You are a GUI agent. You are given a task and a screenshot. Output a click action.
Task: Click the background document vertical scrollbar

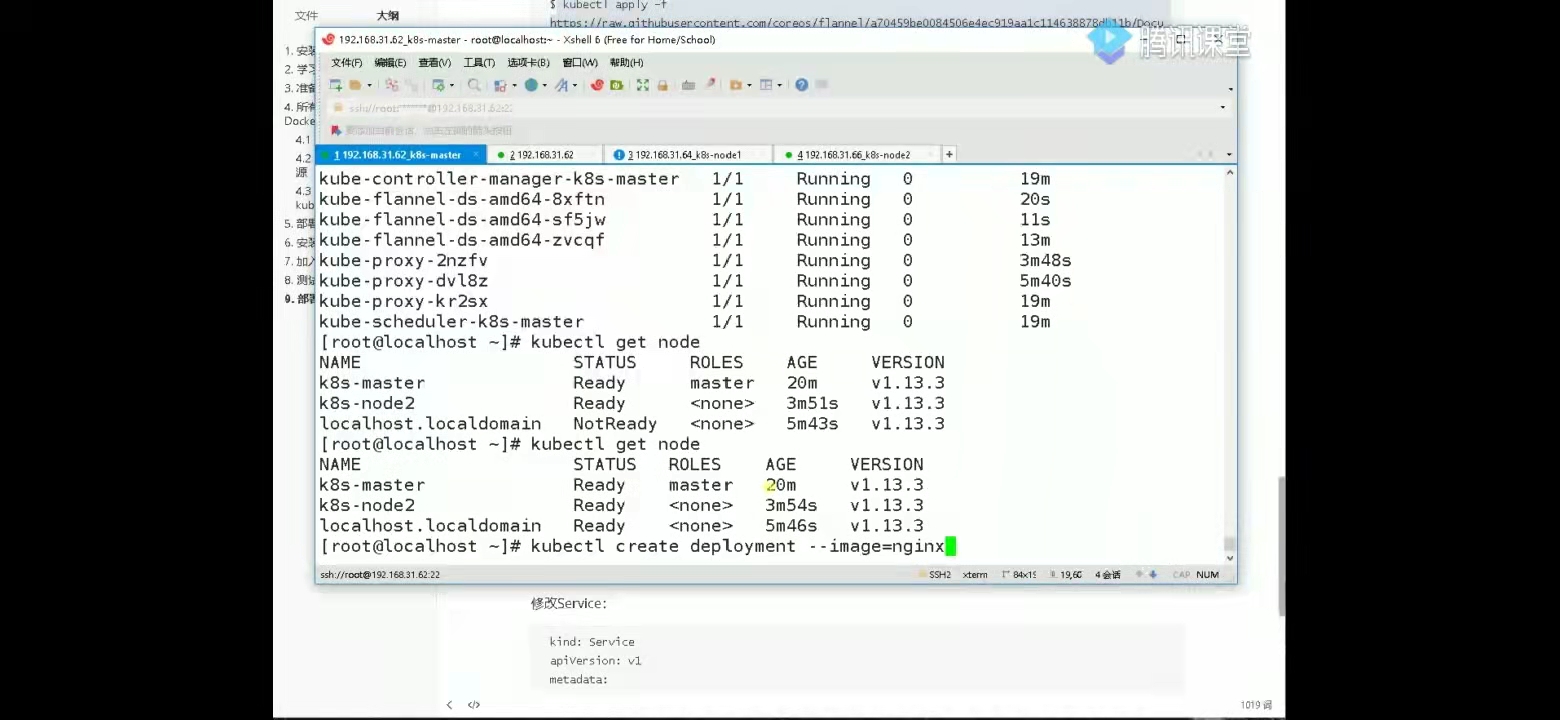(x=1281, y=545)
